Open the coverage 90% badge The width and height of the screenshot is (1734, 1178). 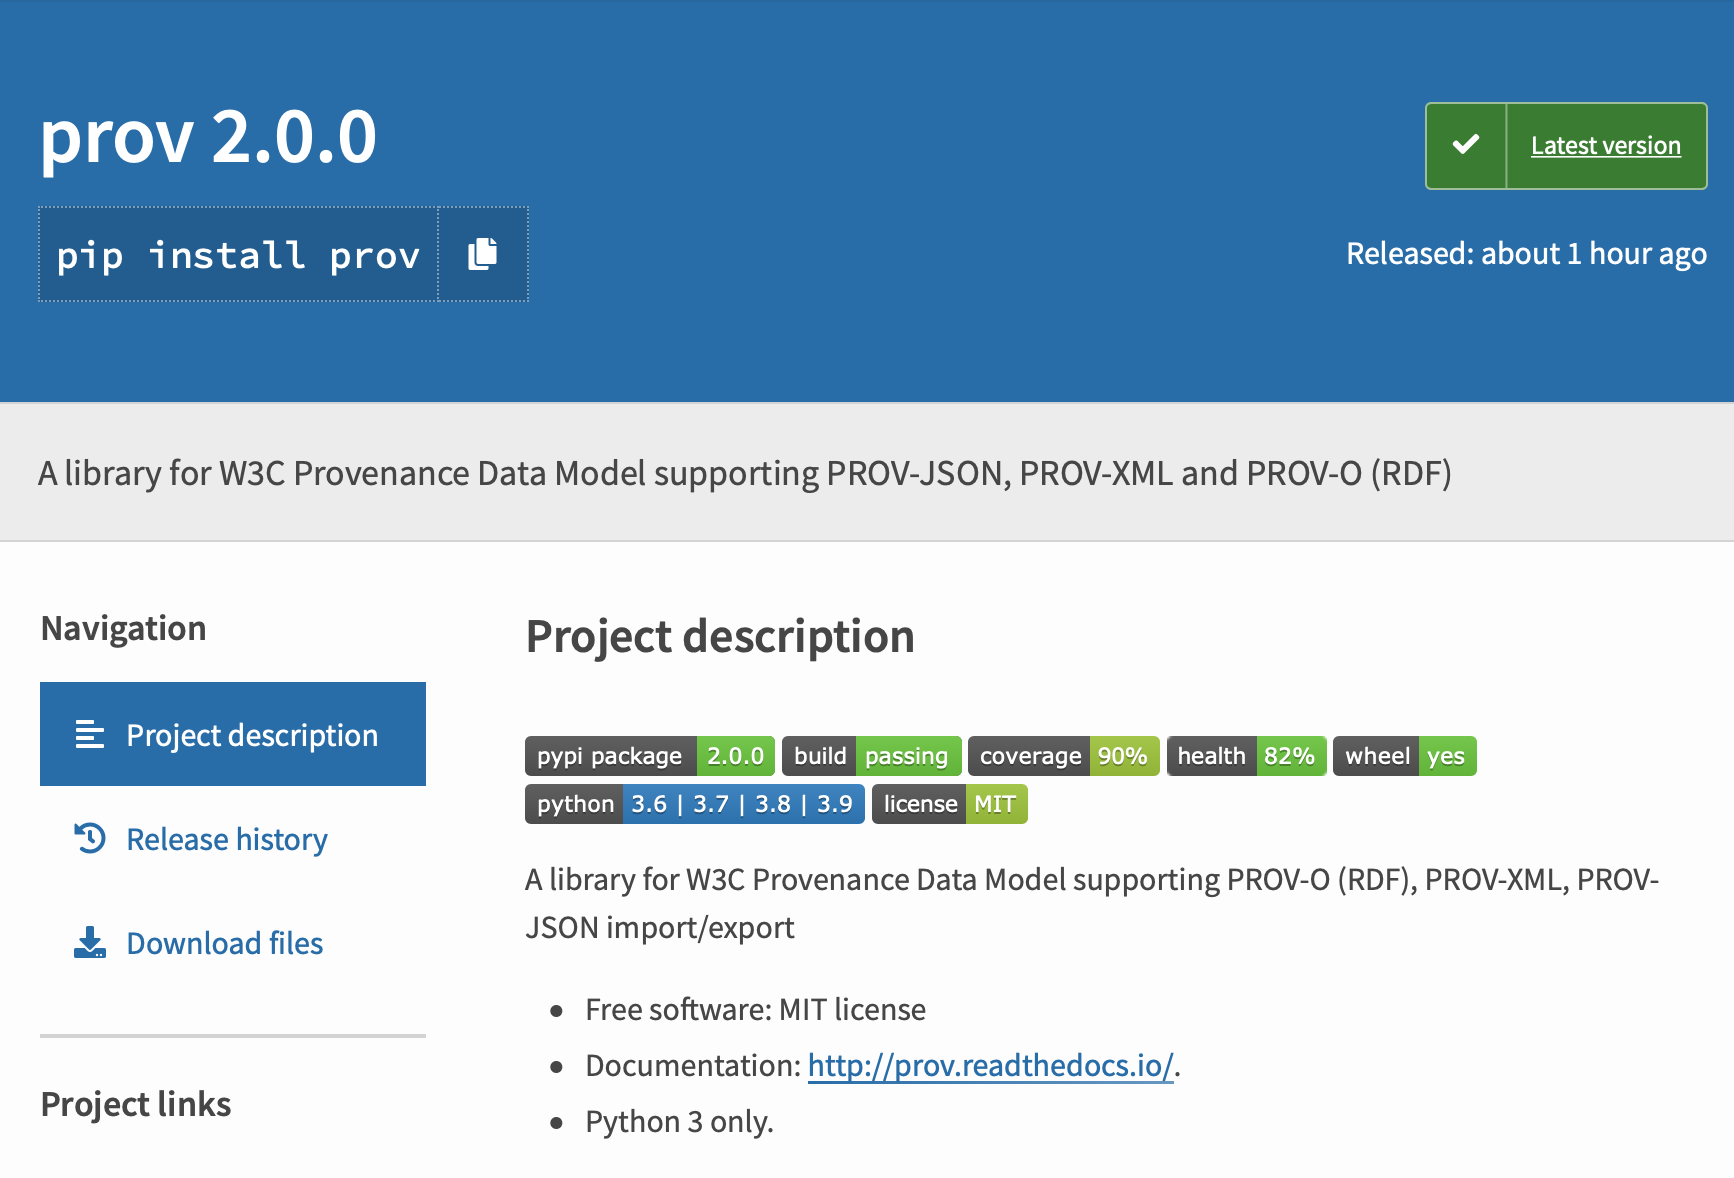click(x=1064, y=756)
